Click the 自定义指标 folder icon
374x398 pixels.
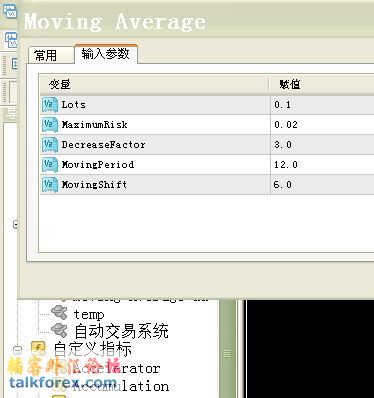[38, 348]
